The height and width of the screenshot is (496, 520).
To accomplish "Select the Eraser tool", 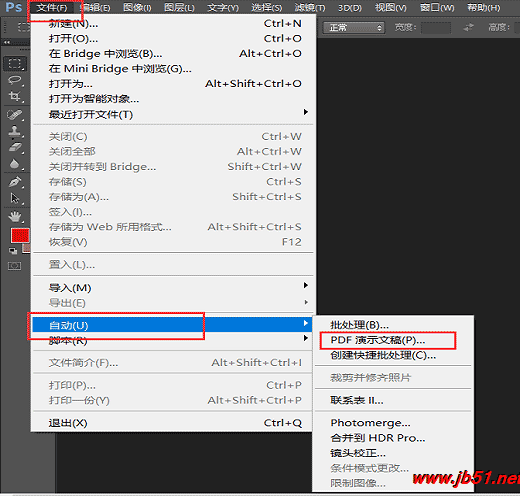I will [15, 147].
